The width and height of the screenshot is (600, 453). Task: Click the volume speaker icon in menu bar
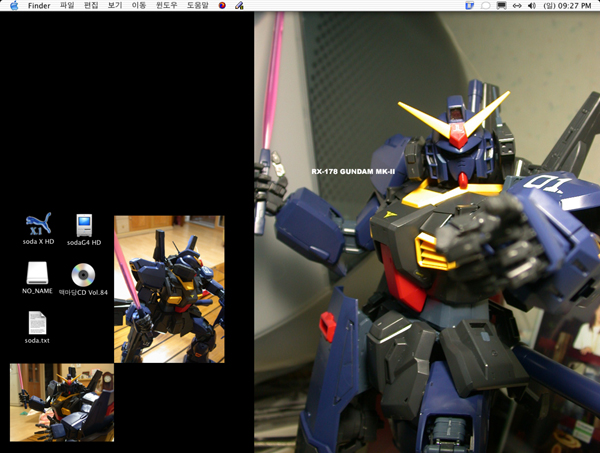coord(533,6)
